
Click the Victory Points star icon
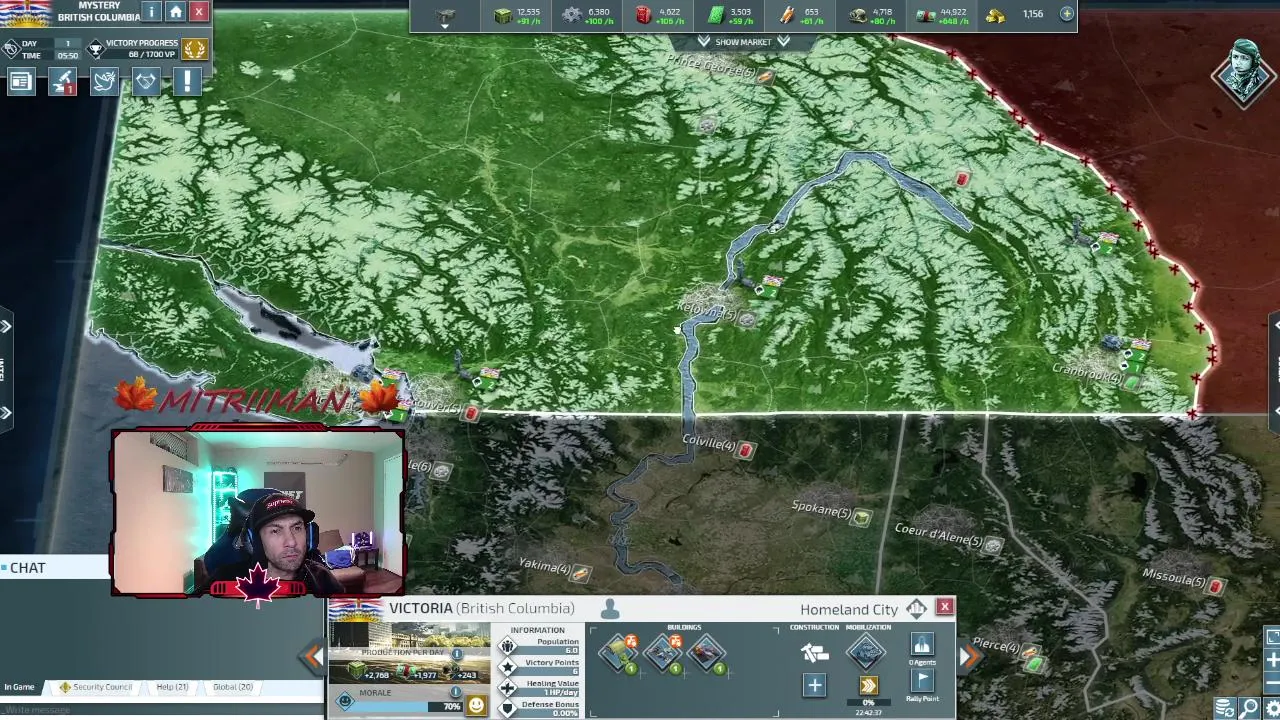[507, 666]
